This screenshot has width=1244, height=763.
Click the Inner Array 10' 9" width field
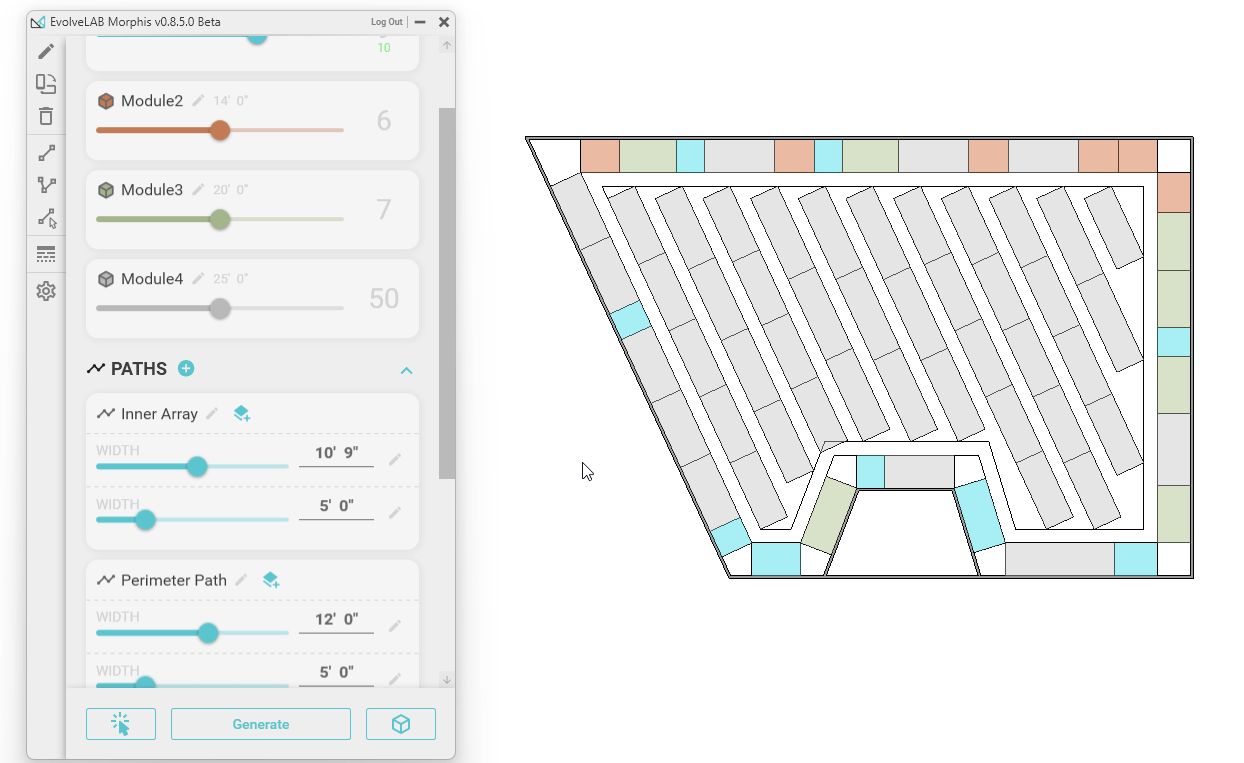click(336, 453)
